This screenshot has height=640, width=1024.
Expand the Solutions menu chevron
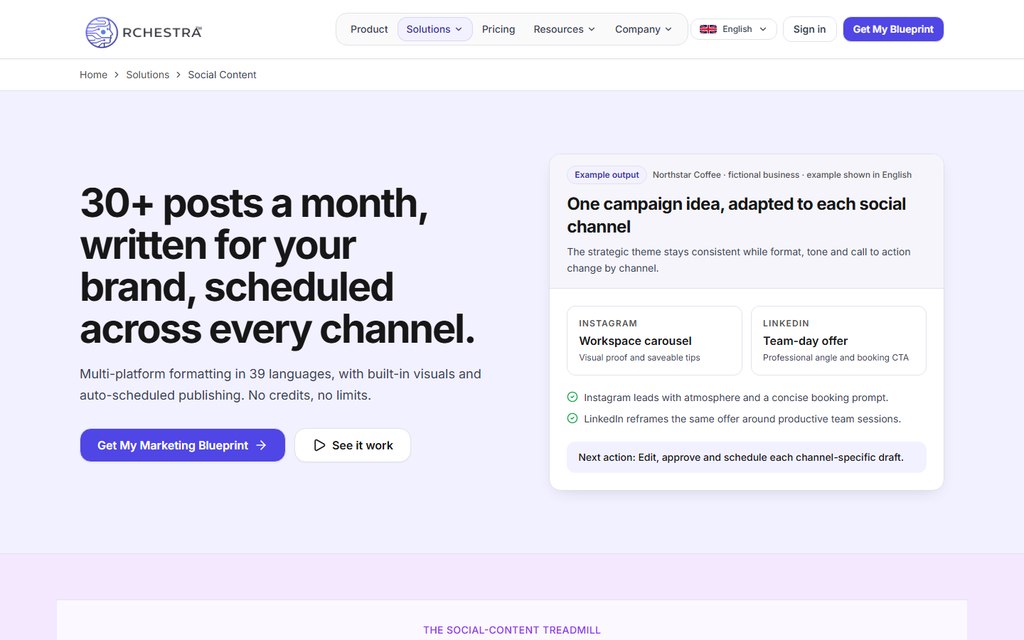(458, 29)
